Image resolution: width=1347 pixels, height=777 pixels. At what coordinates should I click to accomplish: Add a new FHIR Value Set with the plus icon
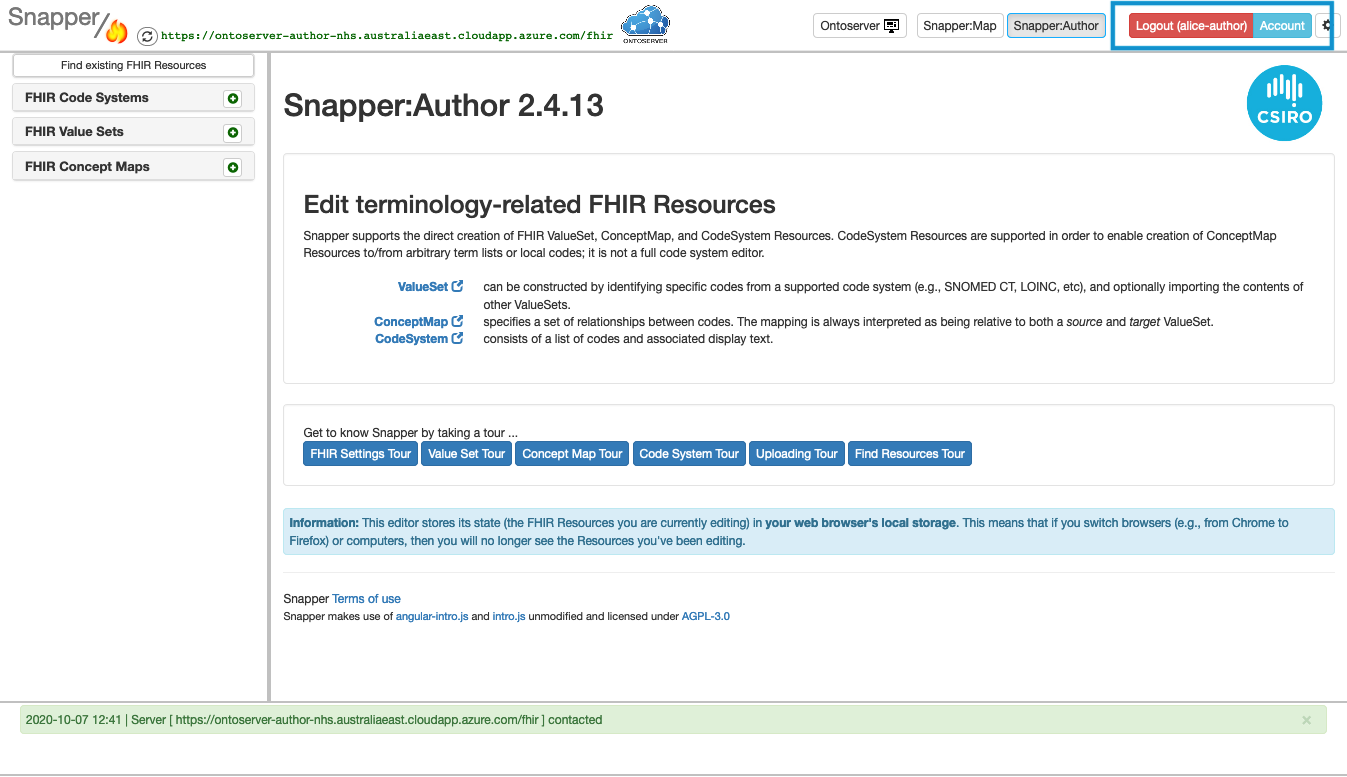tap(233, 131)
